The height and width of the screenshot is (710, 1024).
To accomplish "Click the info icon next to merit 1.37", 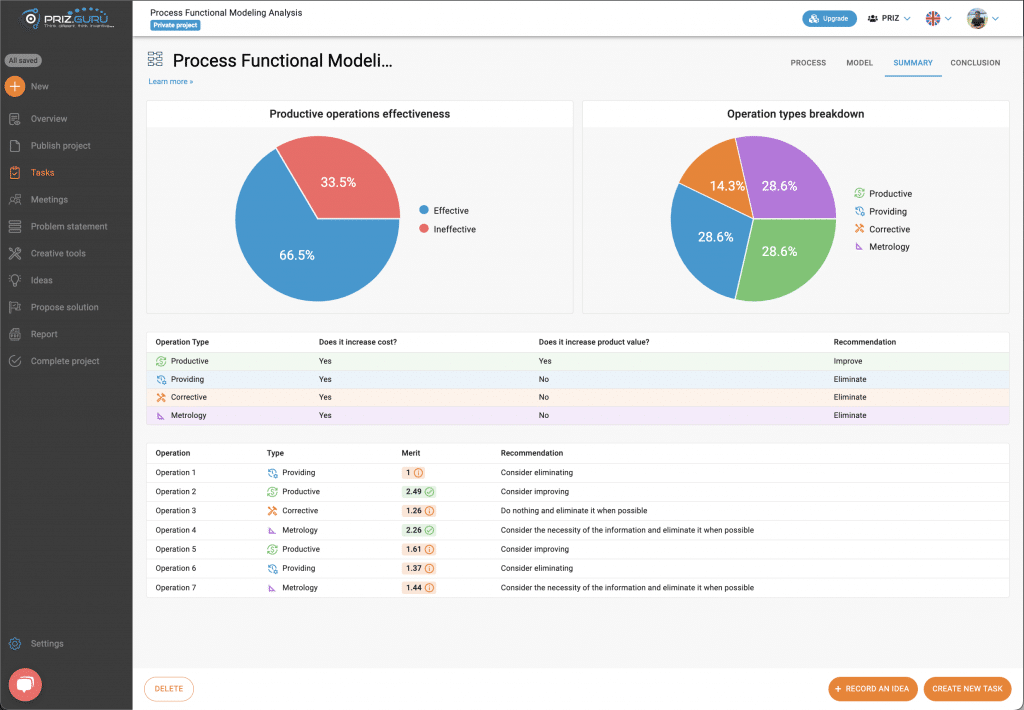I will 429,568.
